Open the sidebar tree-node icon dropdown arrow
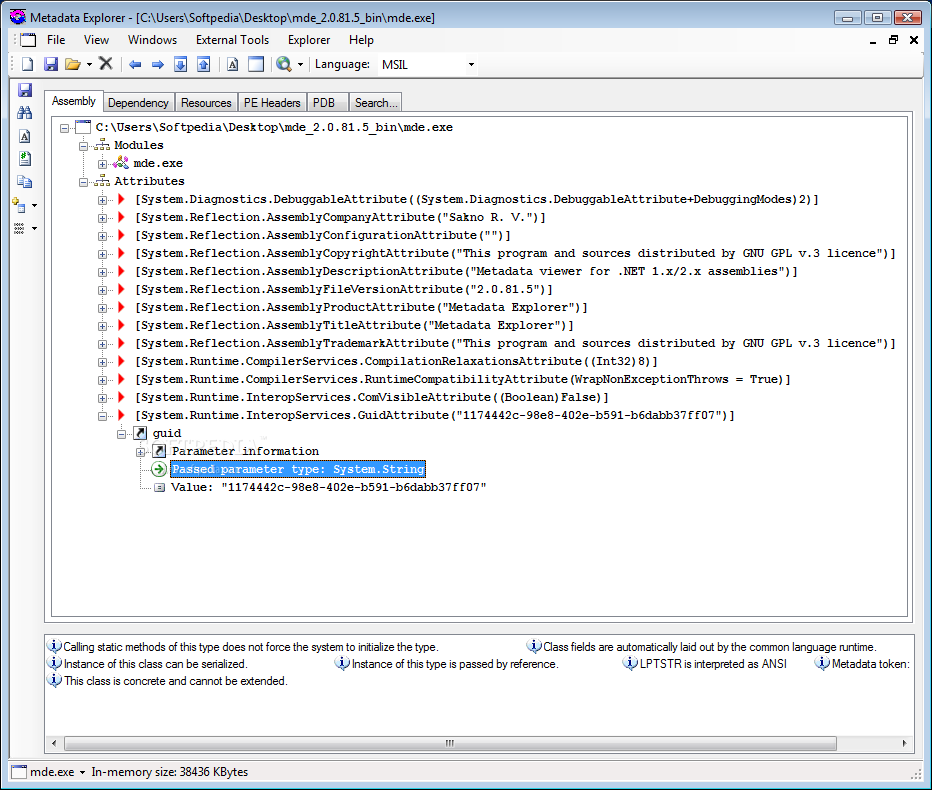The width and height of the screenshot is (932, 790). pos(34,206)
